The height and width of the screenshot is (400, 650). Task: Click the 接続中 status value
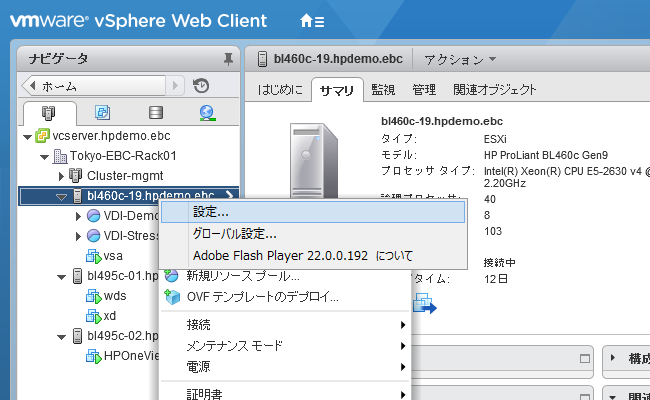click(500, 262)
